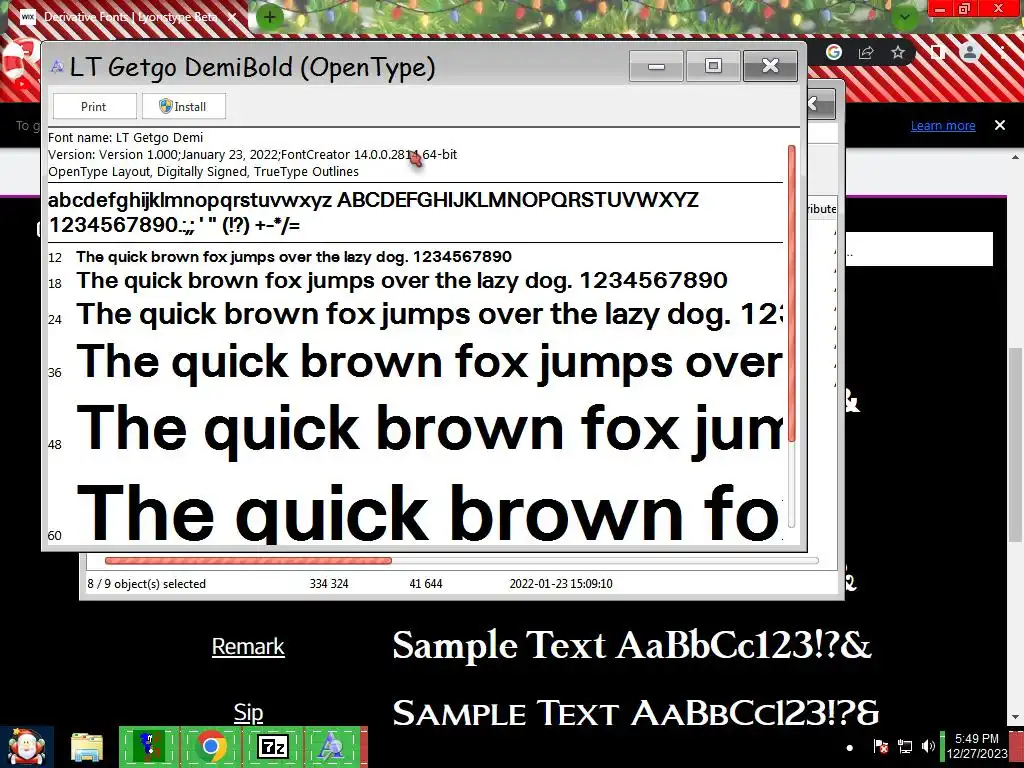Image resolution: width=1024 pixels, height=768 pixels.
Task: Click the 'OpenType Layout, Digitally Signed' line
Action: click(203, 172)
